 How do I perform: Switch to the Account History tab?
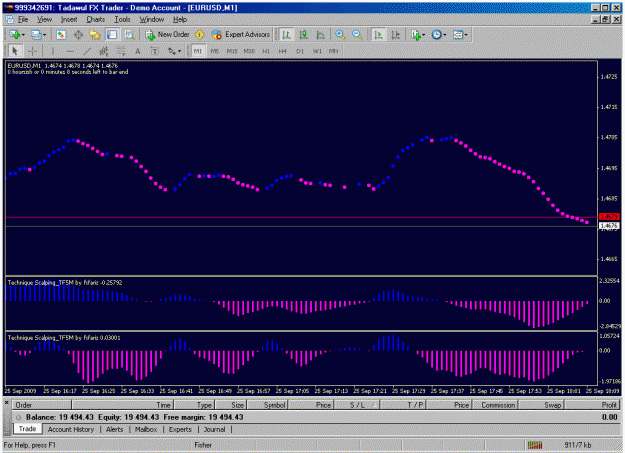click(71, 429)
